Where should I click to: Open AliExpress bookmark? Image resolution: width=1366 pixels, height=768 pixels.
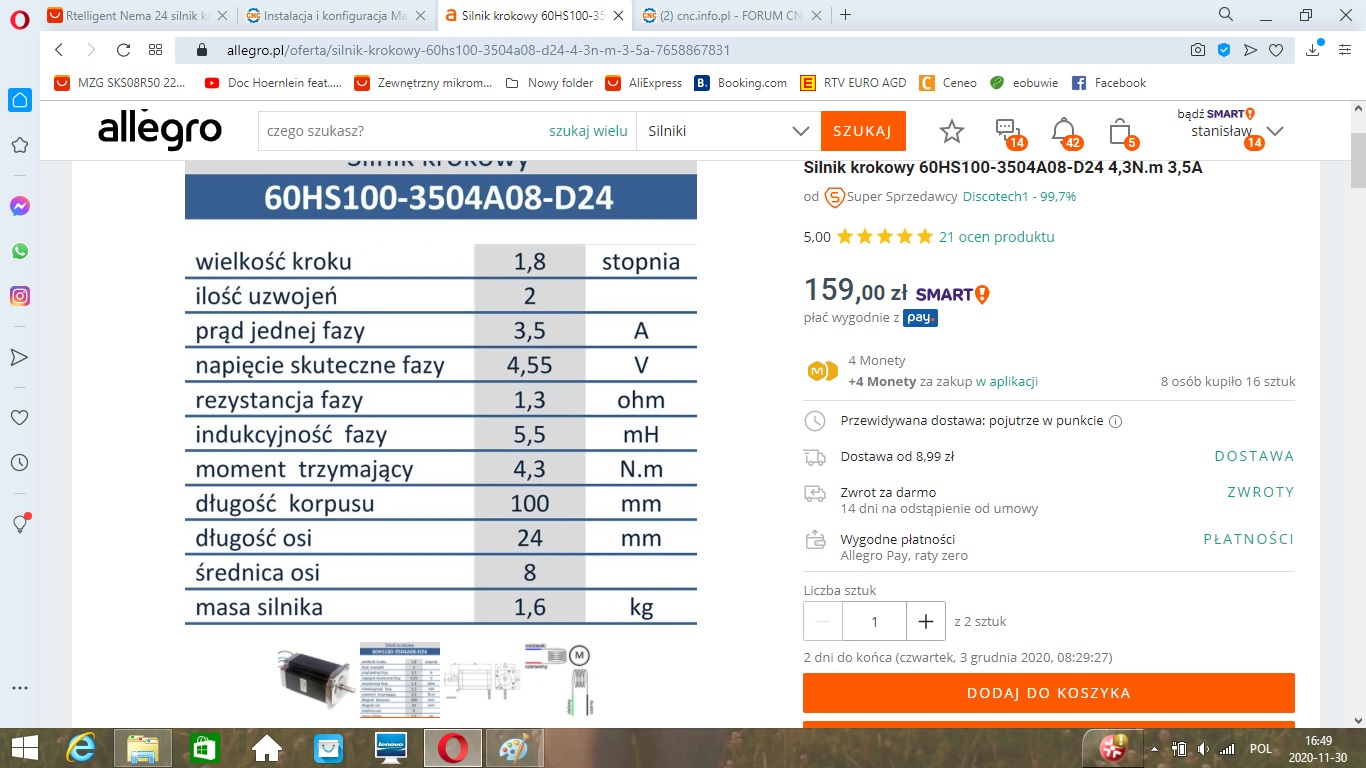[644, 83]
